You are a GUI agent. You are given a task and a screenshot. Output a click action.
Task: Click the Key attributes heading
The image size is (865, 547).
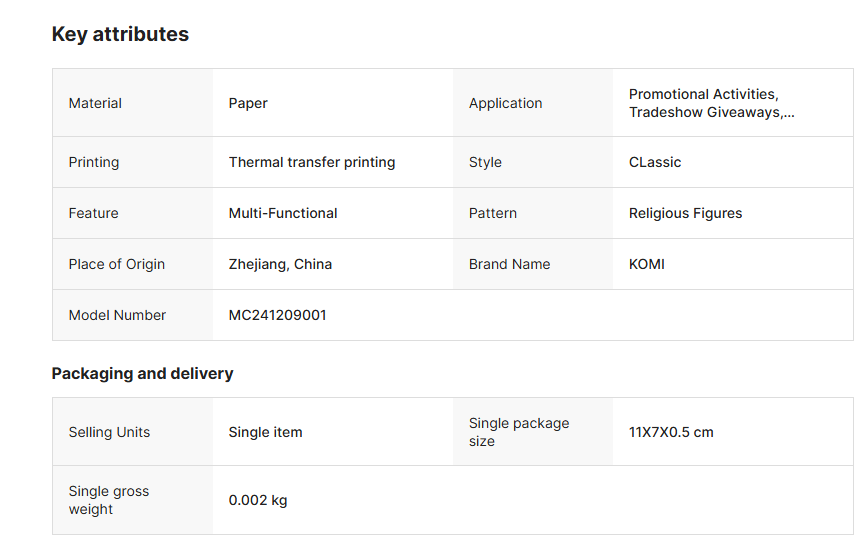(x=120, y=34)
